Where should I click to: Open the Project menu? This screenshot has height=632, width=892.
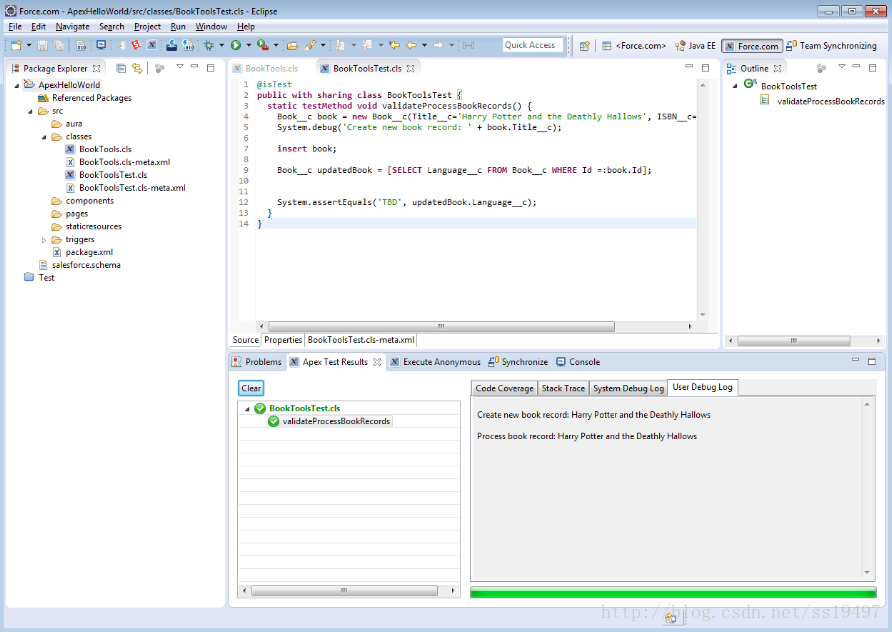click(x=147, y=27)
